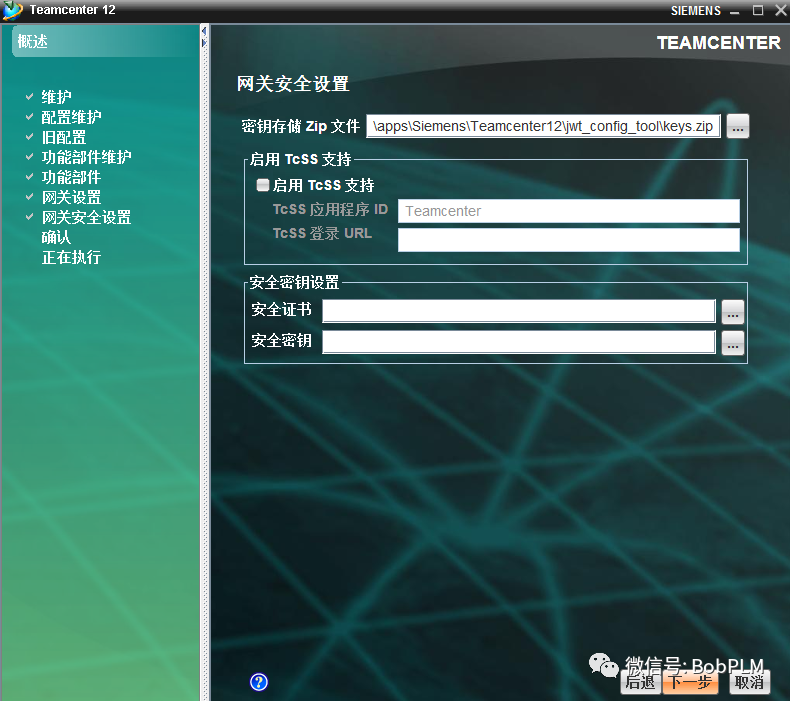The width and height of the screenshot is (790, 701).
Task: Select the 维护 step in sidebar
Action: [56, 97]
